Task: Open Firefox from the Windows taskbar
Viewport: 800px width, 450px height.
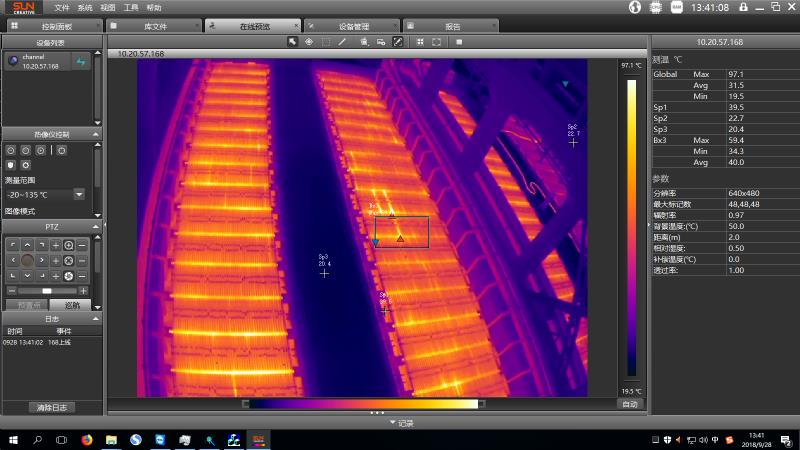Action: (x=86, y=440)
